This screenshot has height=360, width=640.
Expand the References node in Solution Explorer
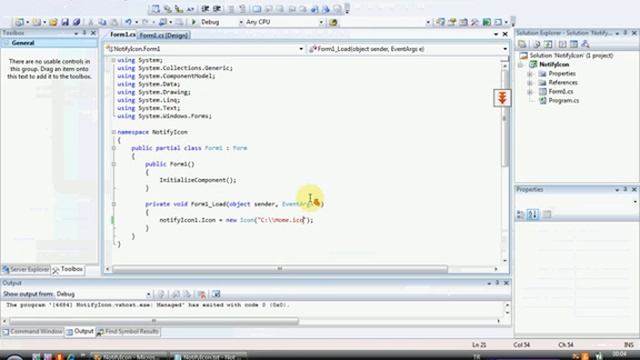[x=530, y=83]
